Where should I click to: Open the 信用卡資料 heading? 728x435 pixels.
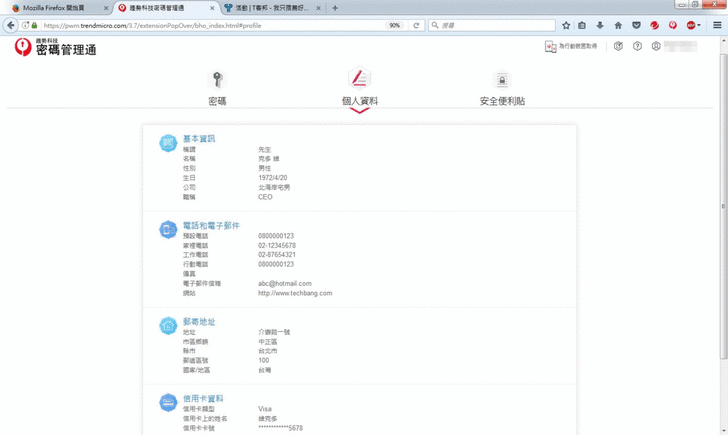203,398
